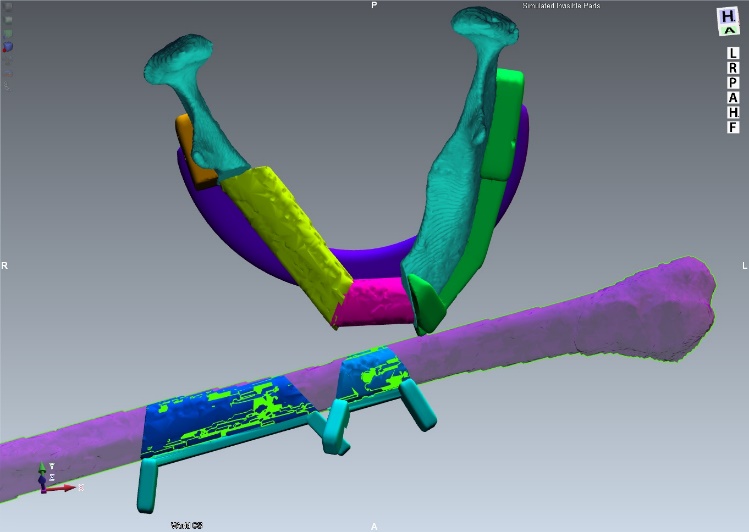Switch to Right view with R button

pos(734,68)
